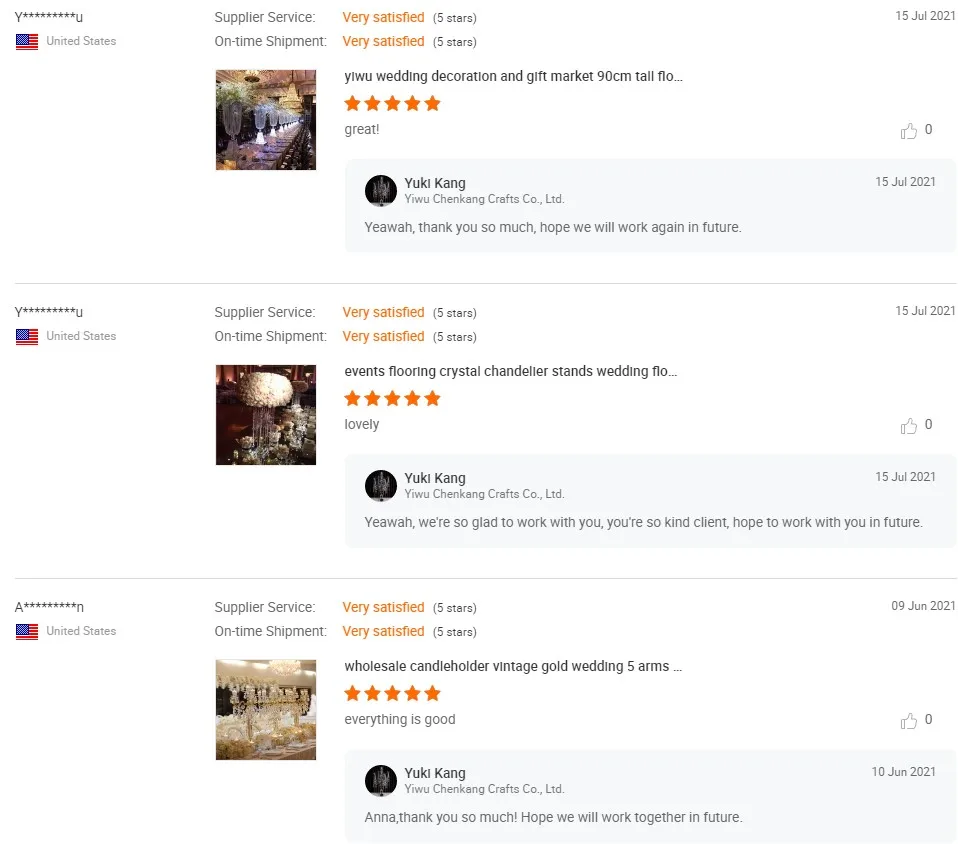View the gold candleholder review photo

(266, 710)
